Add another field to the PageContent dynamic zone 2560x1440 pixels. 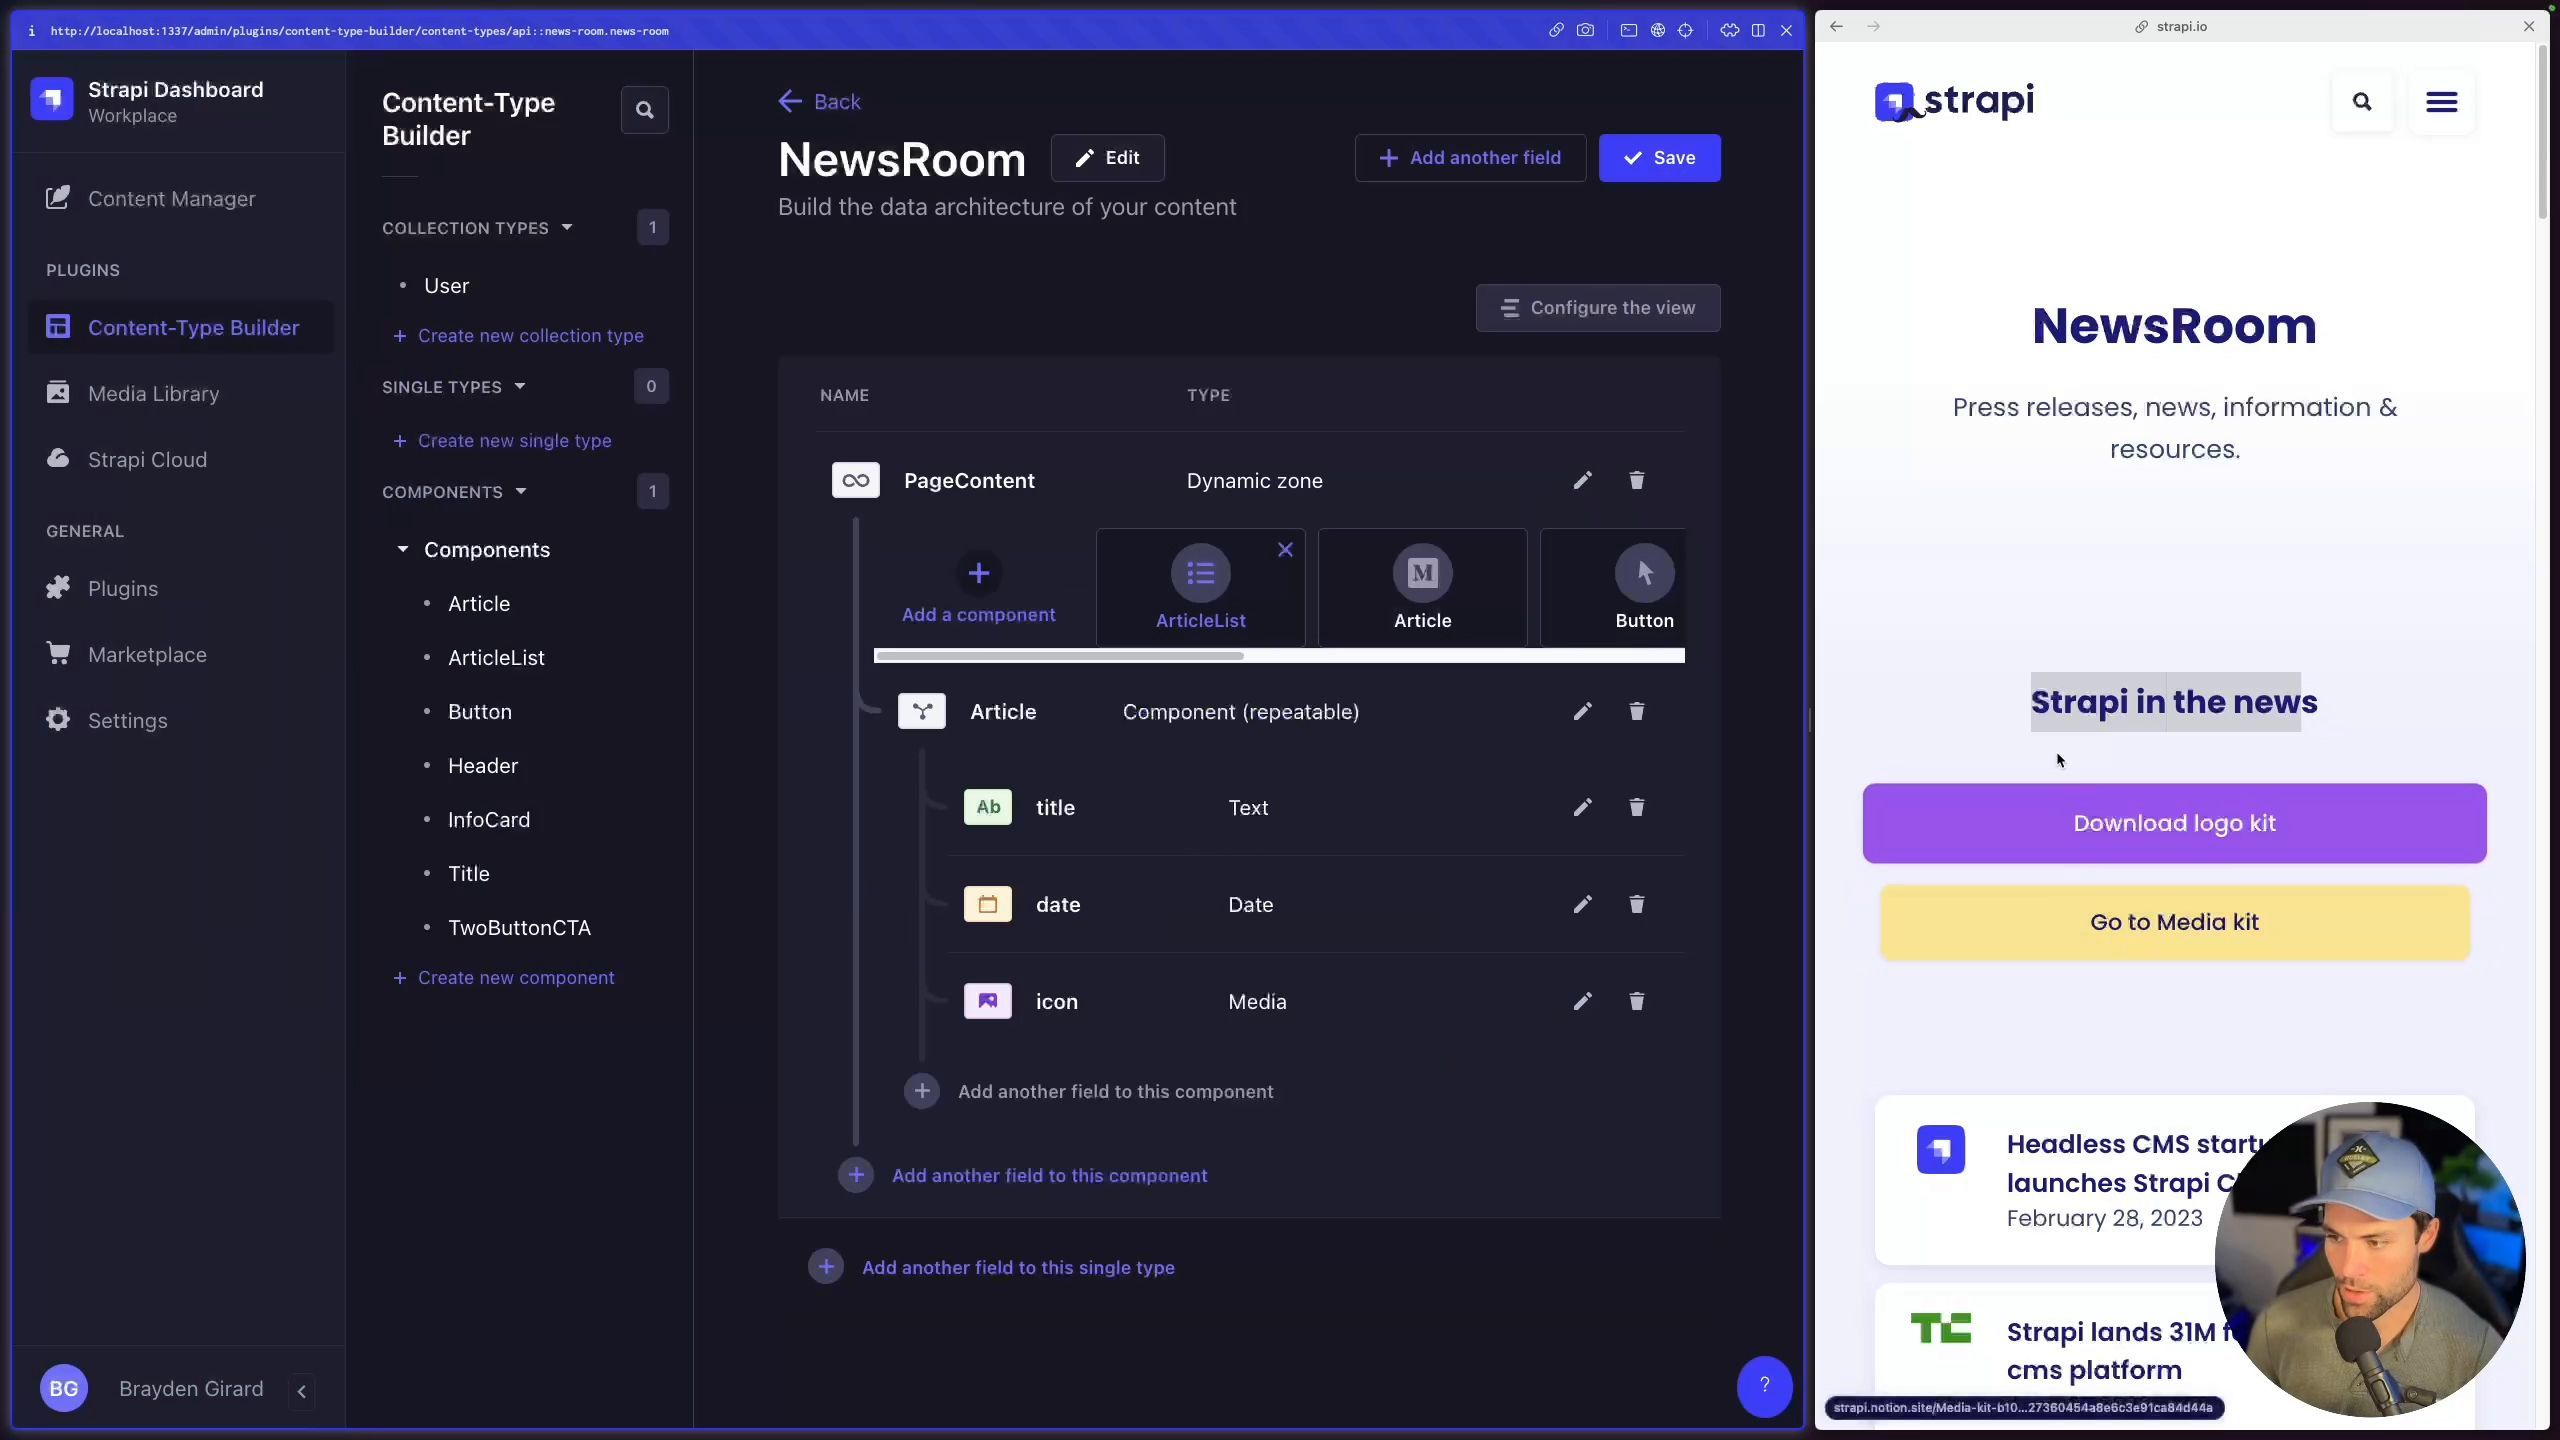[1022, 1176]
